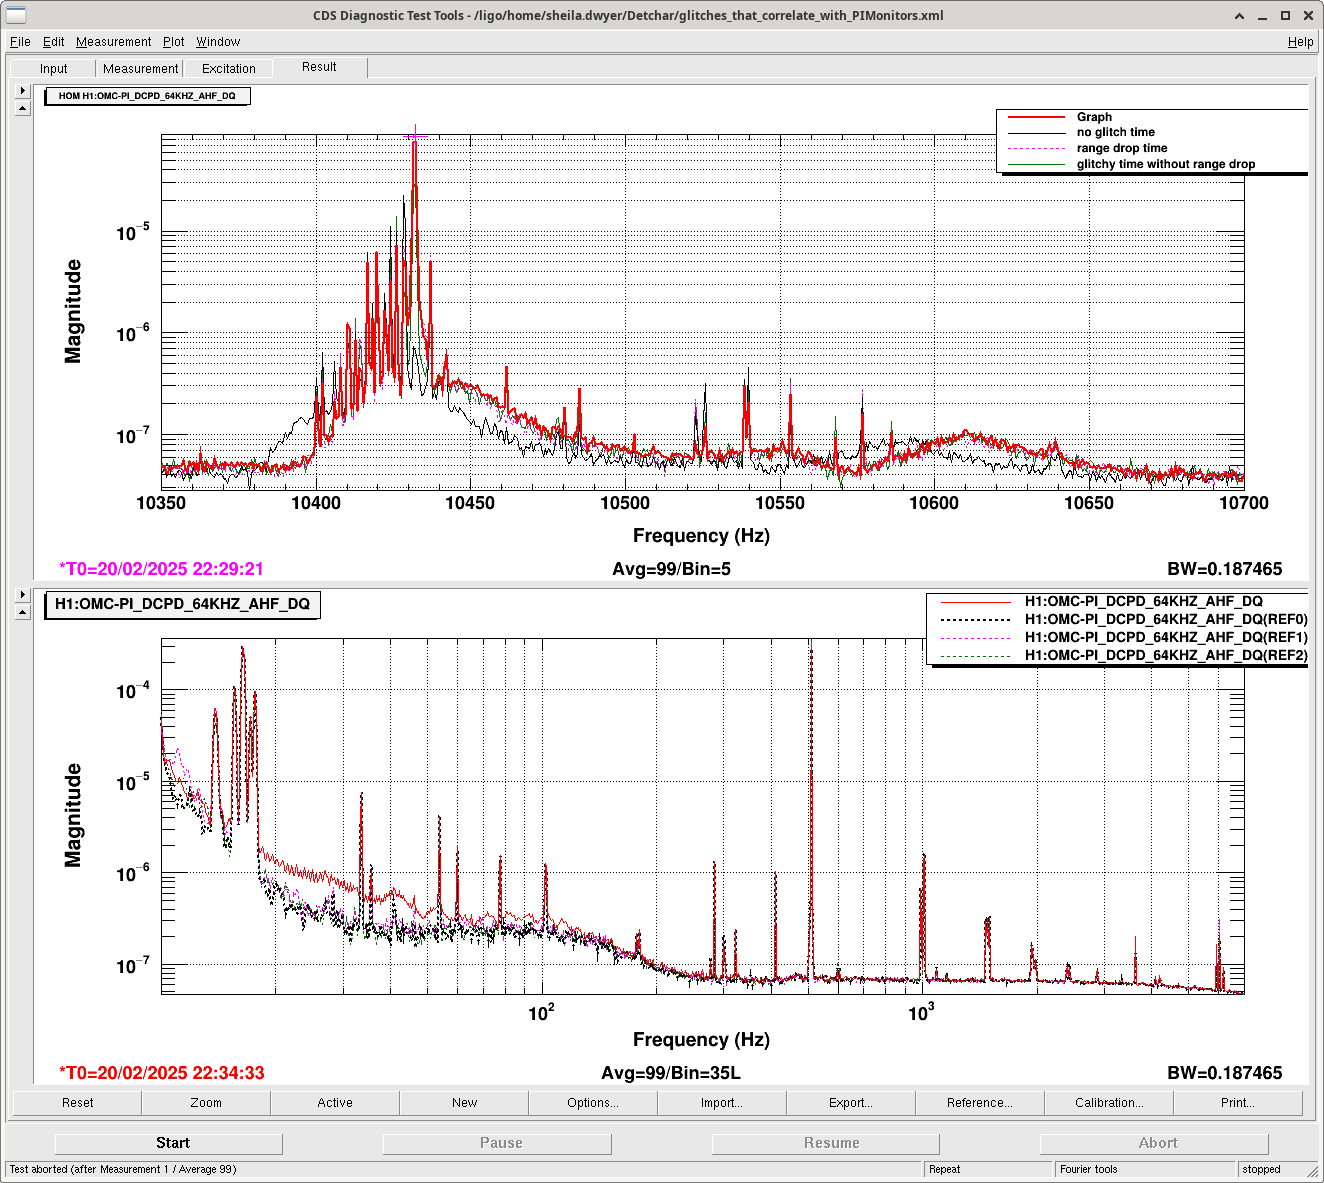Click the window shade arrow icon
The width and height of the screenshot is (1324, 1183).
click(x=1240, y=15)
